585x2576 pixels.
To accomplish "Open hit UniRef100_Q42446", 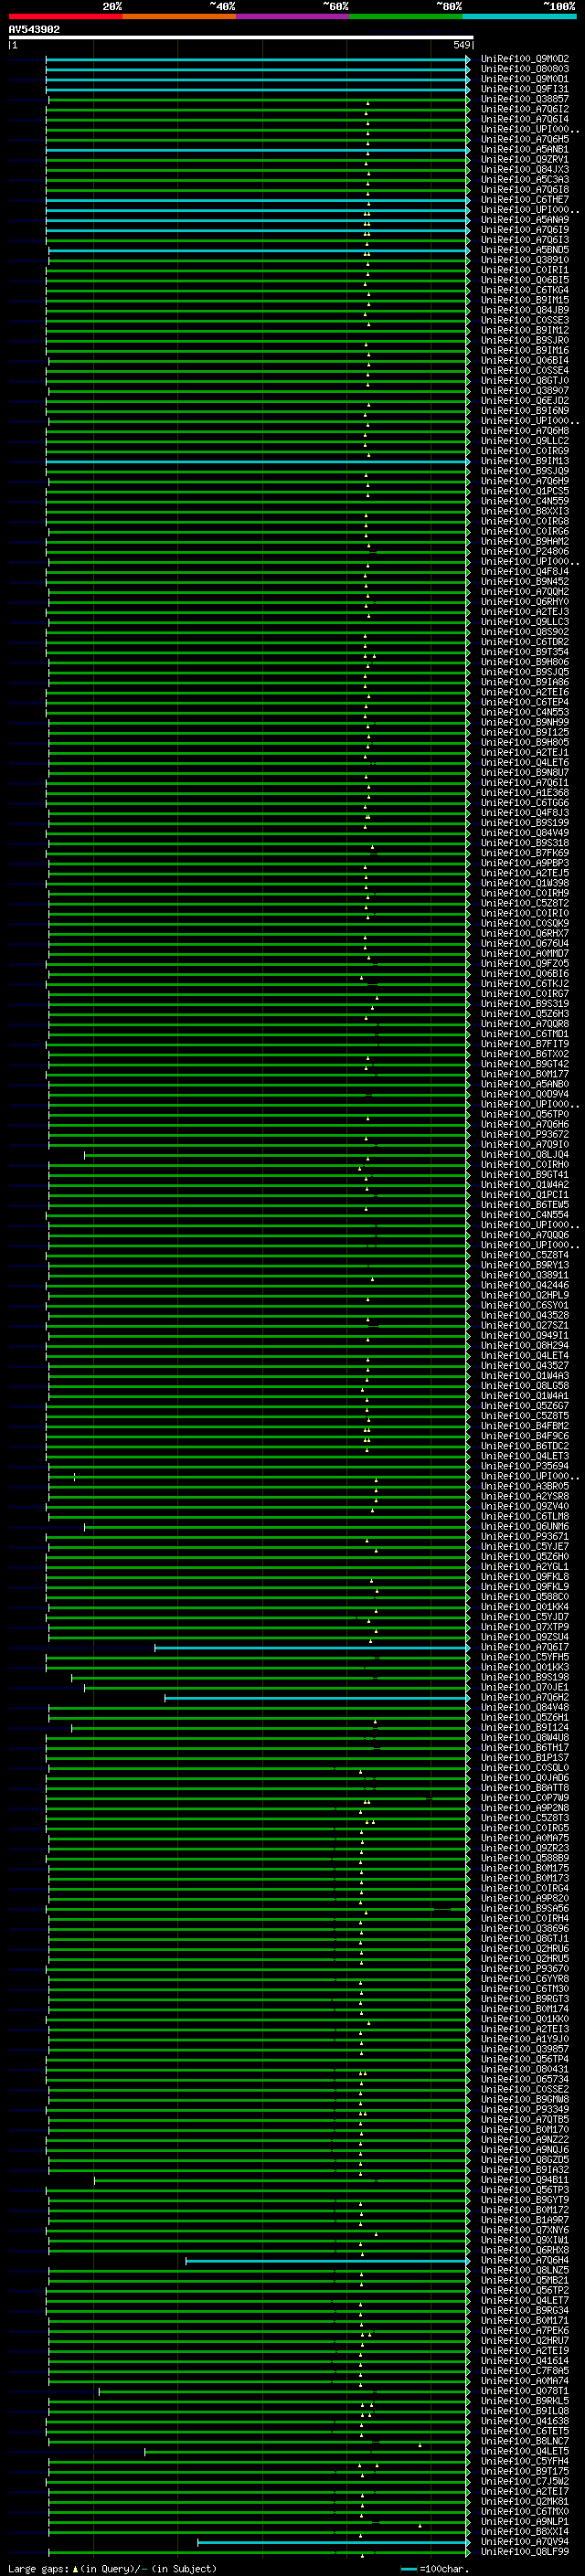I will click(525, 1285).
